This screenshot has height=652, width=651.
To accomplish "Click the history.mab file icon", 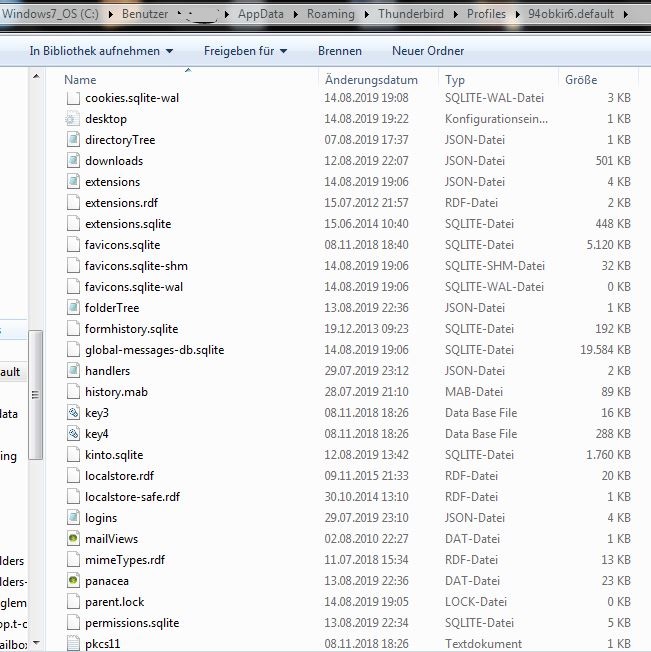I will 73,392.
